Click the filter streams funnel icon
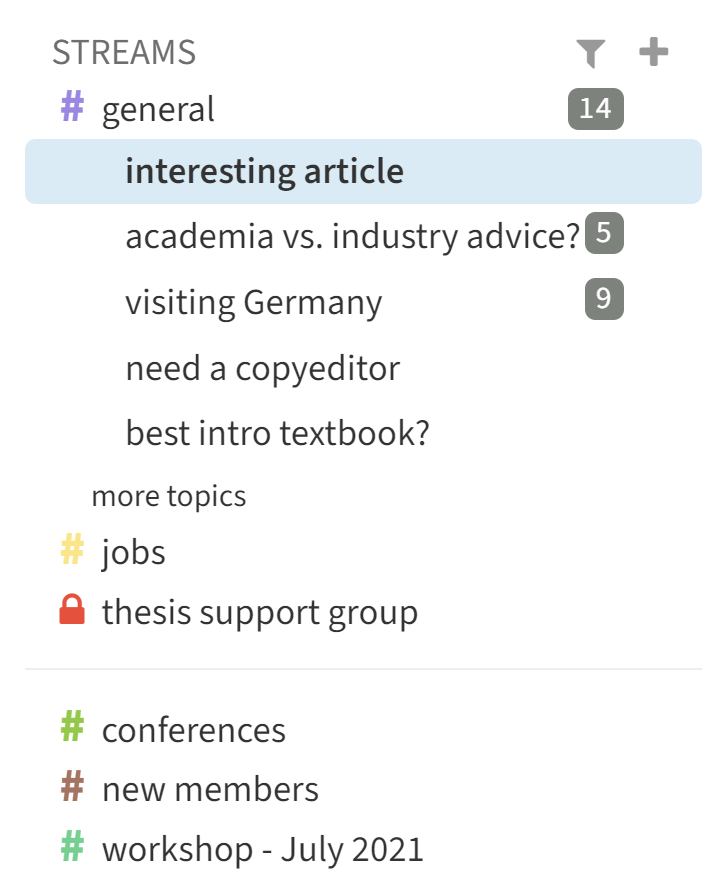 pyautogui.click(x=591, y=53)
